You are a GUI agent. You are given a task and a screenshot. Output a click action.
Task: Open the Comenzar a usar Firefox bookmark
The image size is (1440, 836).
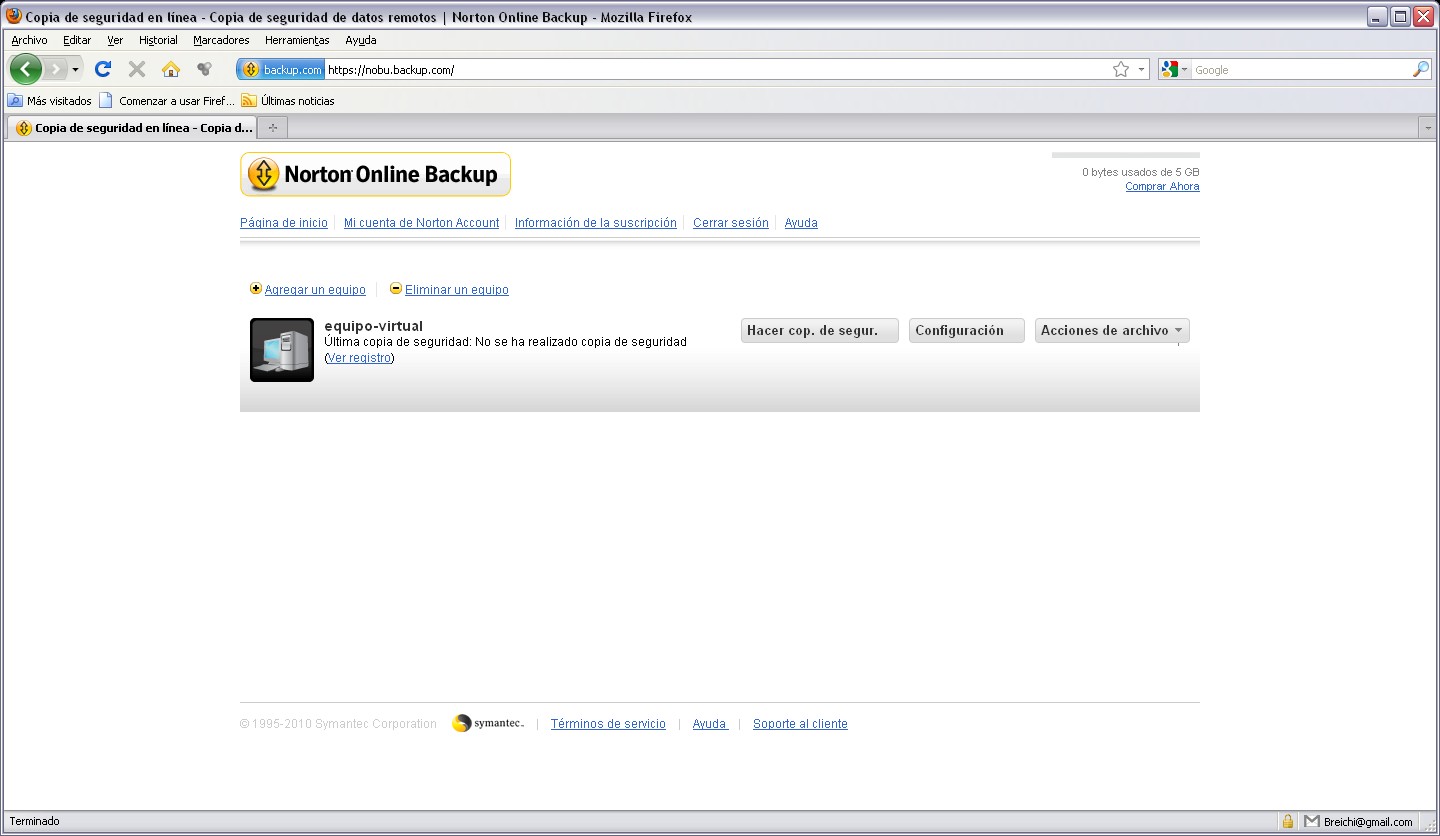point(167,101)
